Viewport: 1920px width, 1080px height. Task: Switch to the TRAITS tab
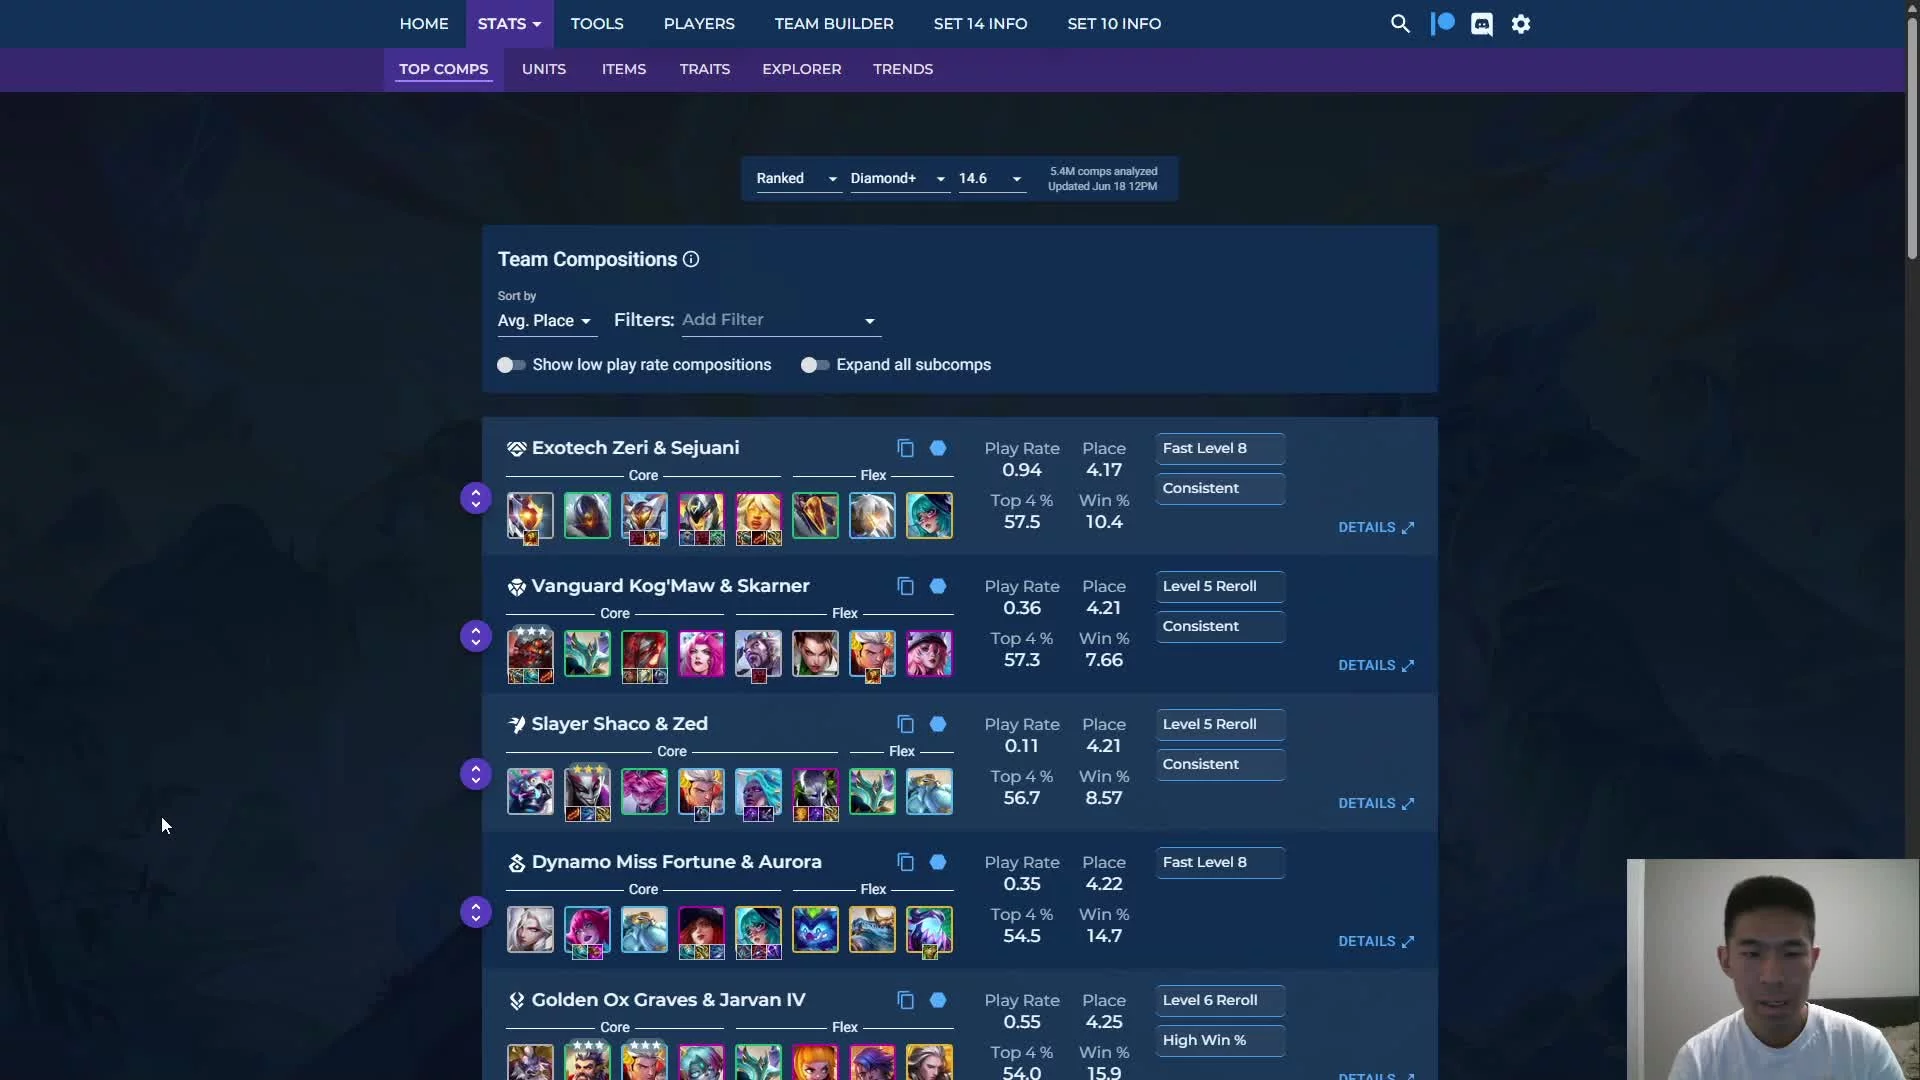[x=705, y=69]
